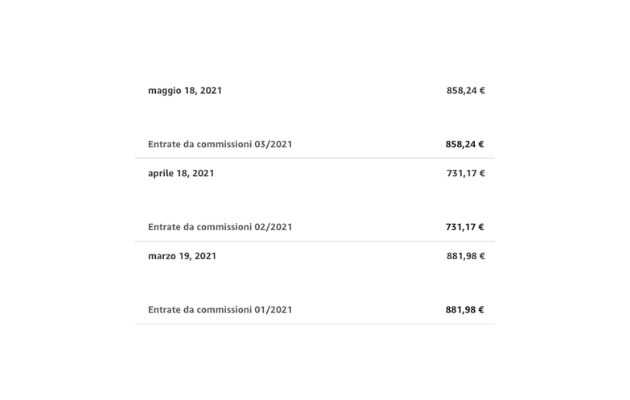Screen dimensions: 630x400
Task: Click the bold 731,17 € commission total
Action: (x=465, y=227)
